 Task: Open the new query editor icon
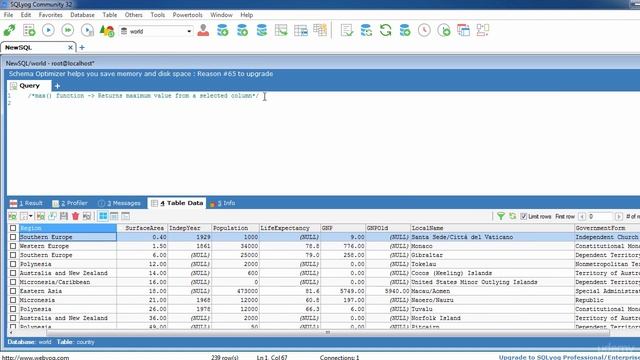coord(29,30)
